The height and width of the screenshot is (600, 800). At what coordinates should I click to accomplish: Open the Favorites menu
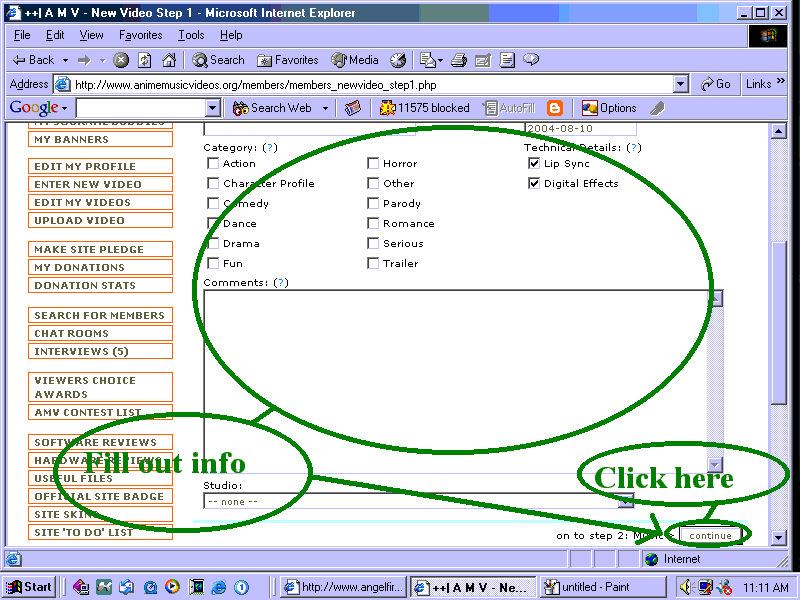[140, 35]
